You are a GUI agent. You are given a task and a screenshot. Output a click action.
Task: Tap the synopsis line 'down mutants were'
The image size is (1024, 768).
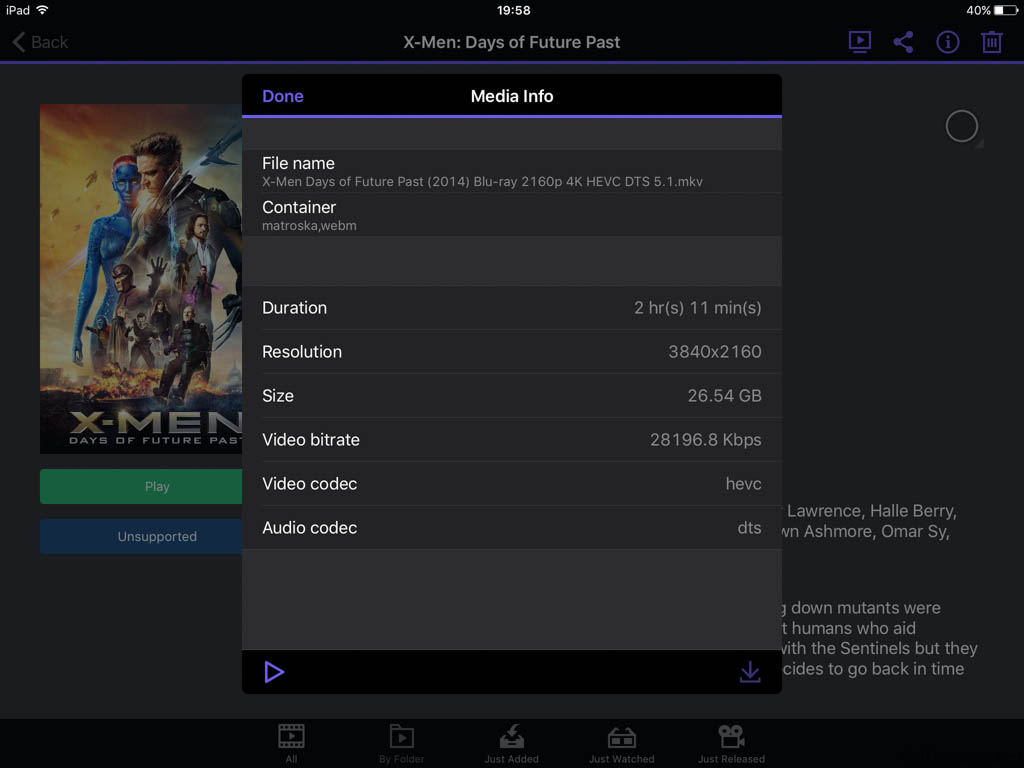866,608
